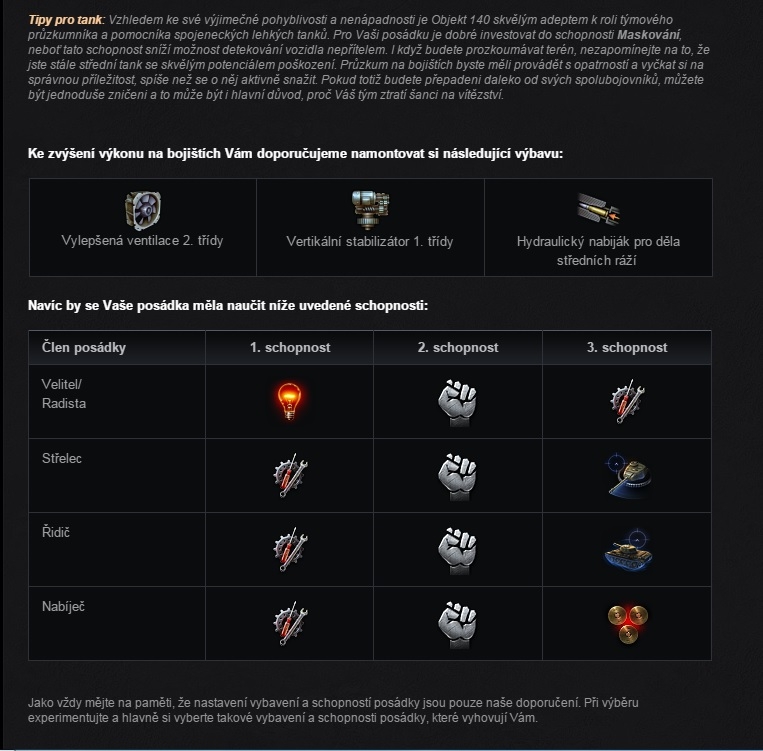Click the Tipy pro tank label

pos(65,19)
